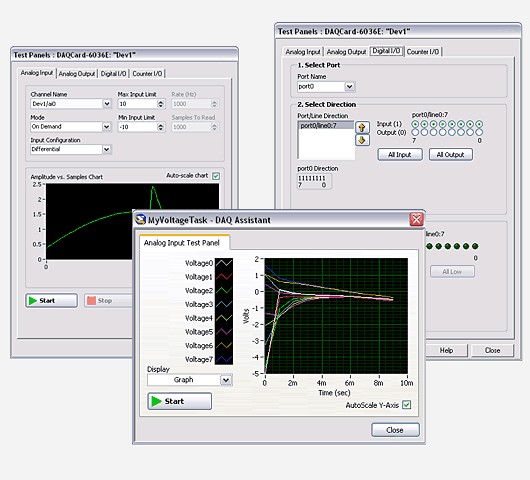
Task: Toggle the AutoScale Y-Axis checkbox
Action: [x=407, y=405]
